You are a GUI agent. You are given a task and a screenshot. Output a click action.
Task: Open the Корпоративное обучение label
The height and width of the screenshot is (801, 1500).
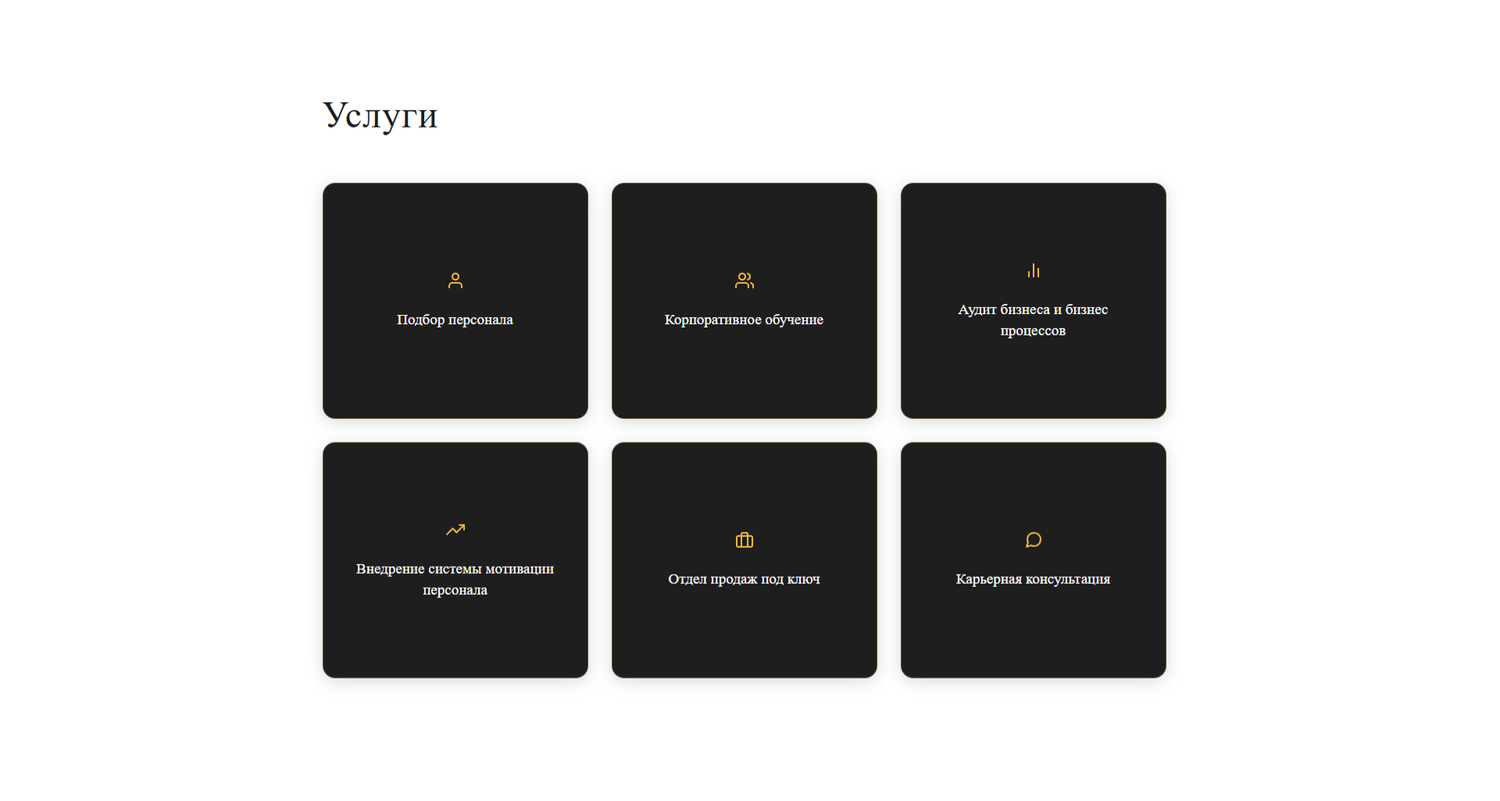tap(744, 320)
